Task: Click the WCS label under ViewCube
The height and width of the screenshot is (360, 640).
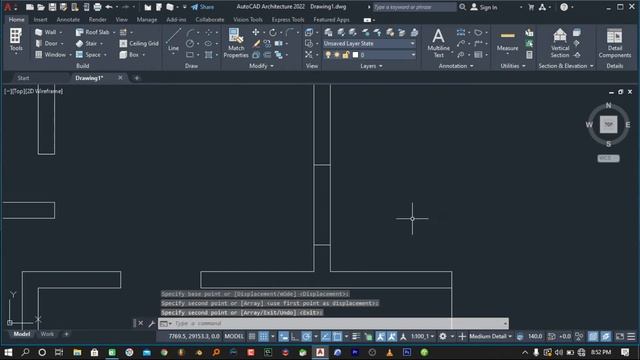Action: 608,158
